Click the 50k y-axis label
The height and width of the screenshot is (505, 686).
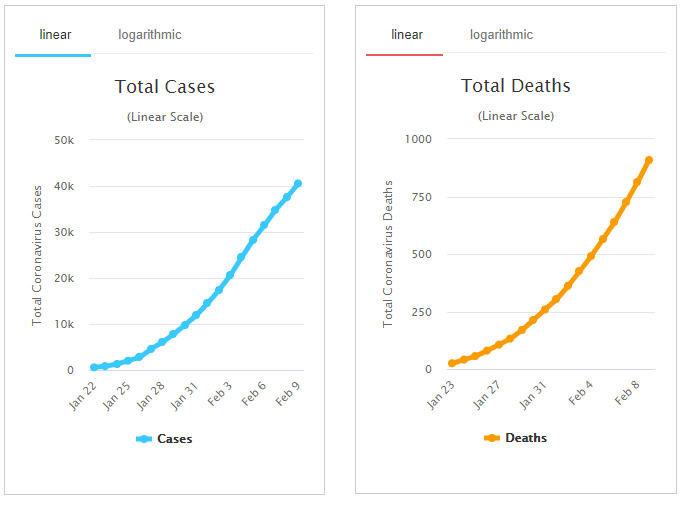click(x=63, y=140)
